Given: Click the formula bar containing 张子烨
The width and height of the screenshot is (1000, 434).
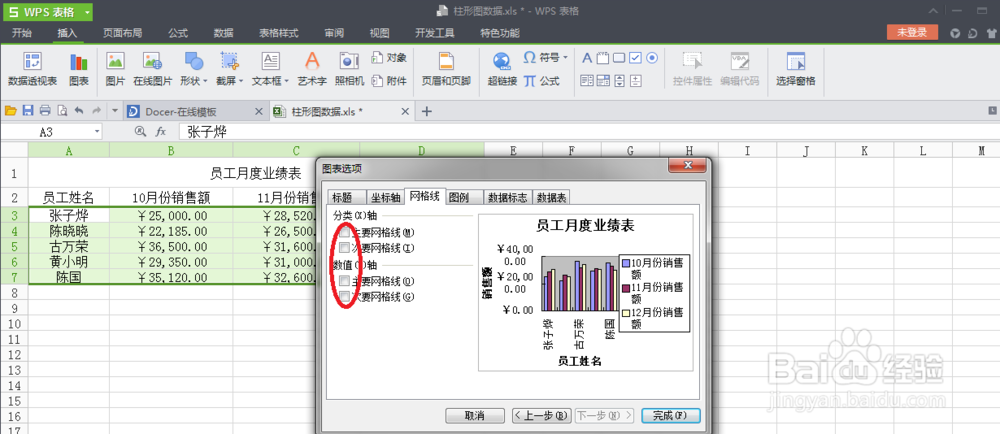Looking at the screenshot, I should click(587, 131).
